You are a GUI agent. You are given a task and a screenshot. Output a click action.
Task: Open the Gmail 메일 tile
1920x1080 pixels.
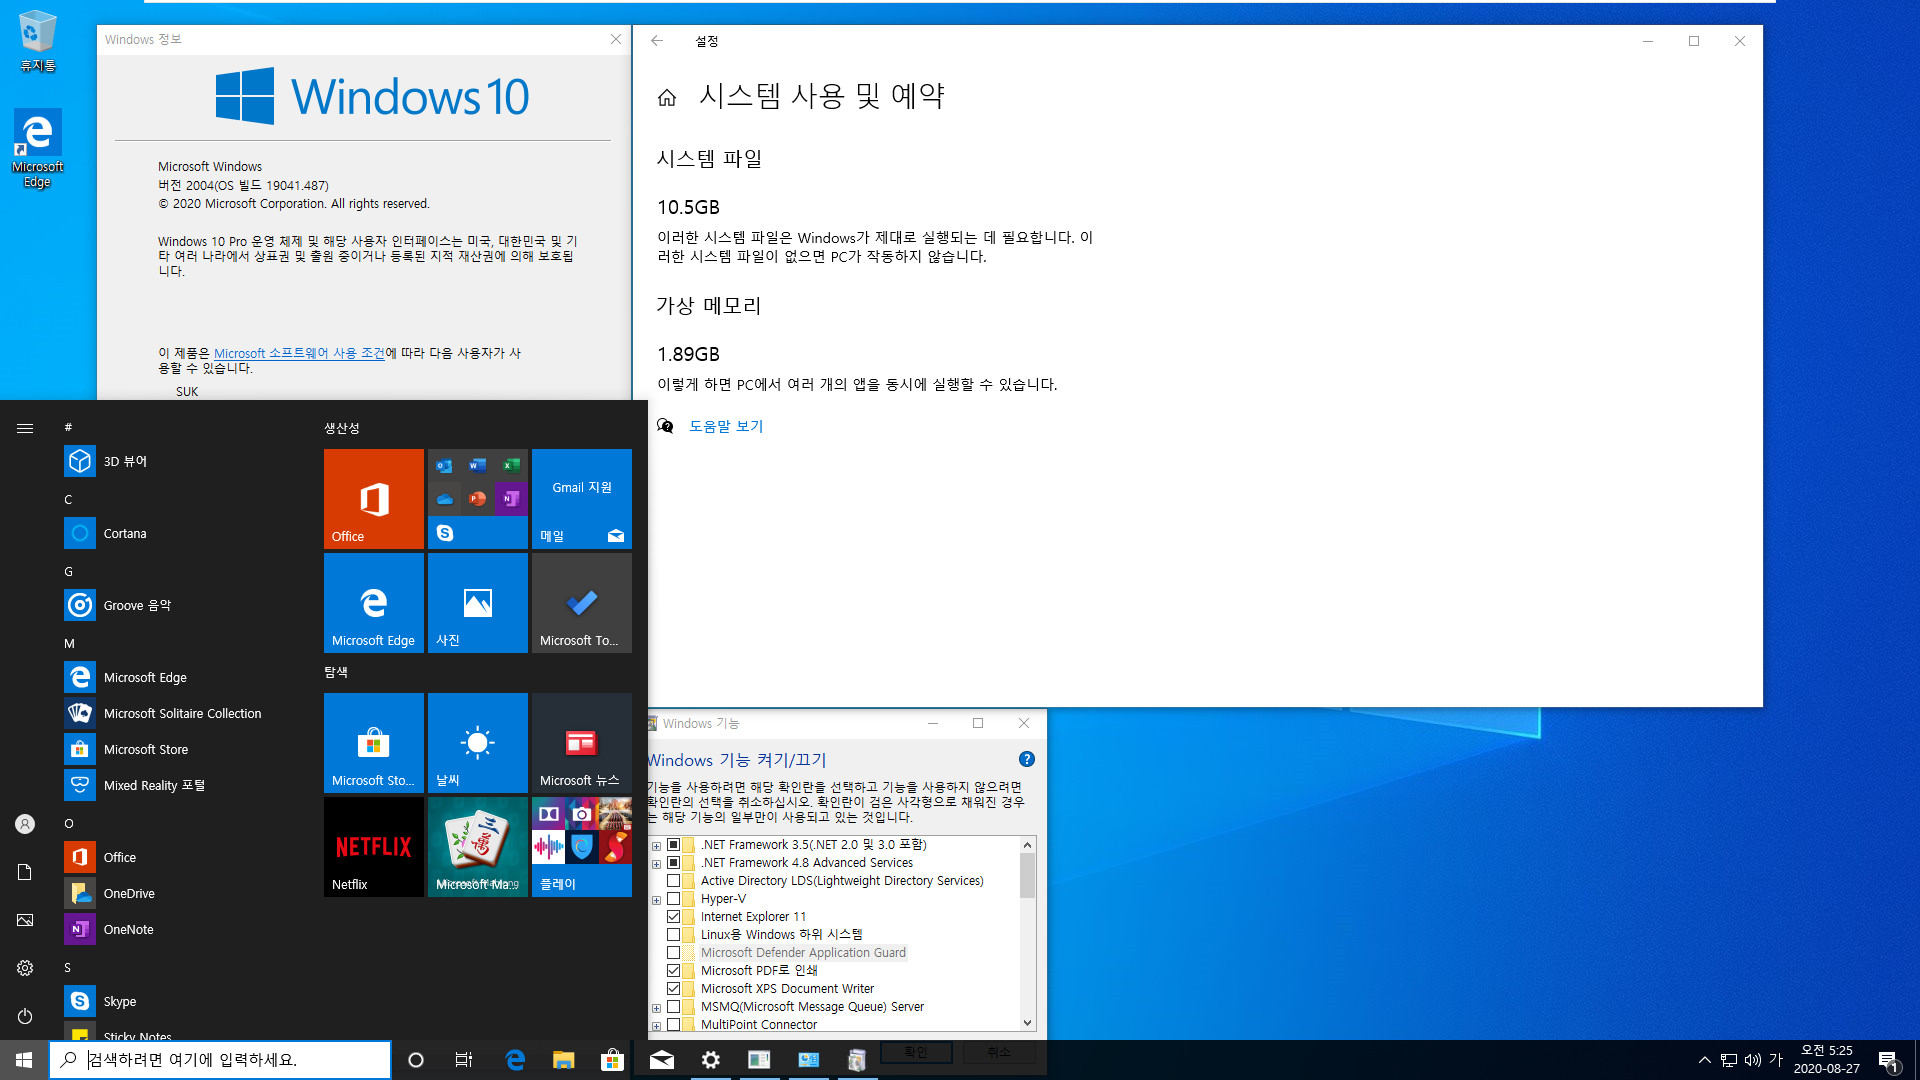582,499
